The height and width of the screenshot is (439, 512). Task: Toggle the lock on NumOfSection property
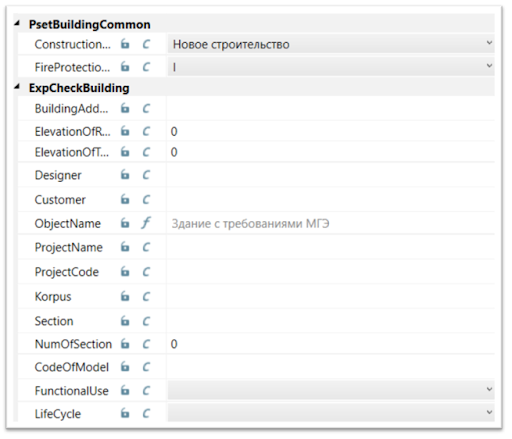coord(125,344)
